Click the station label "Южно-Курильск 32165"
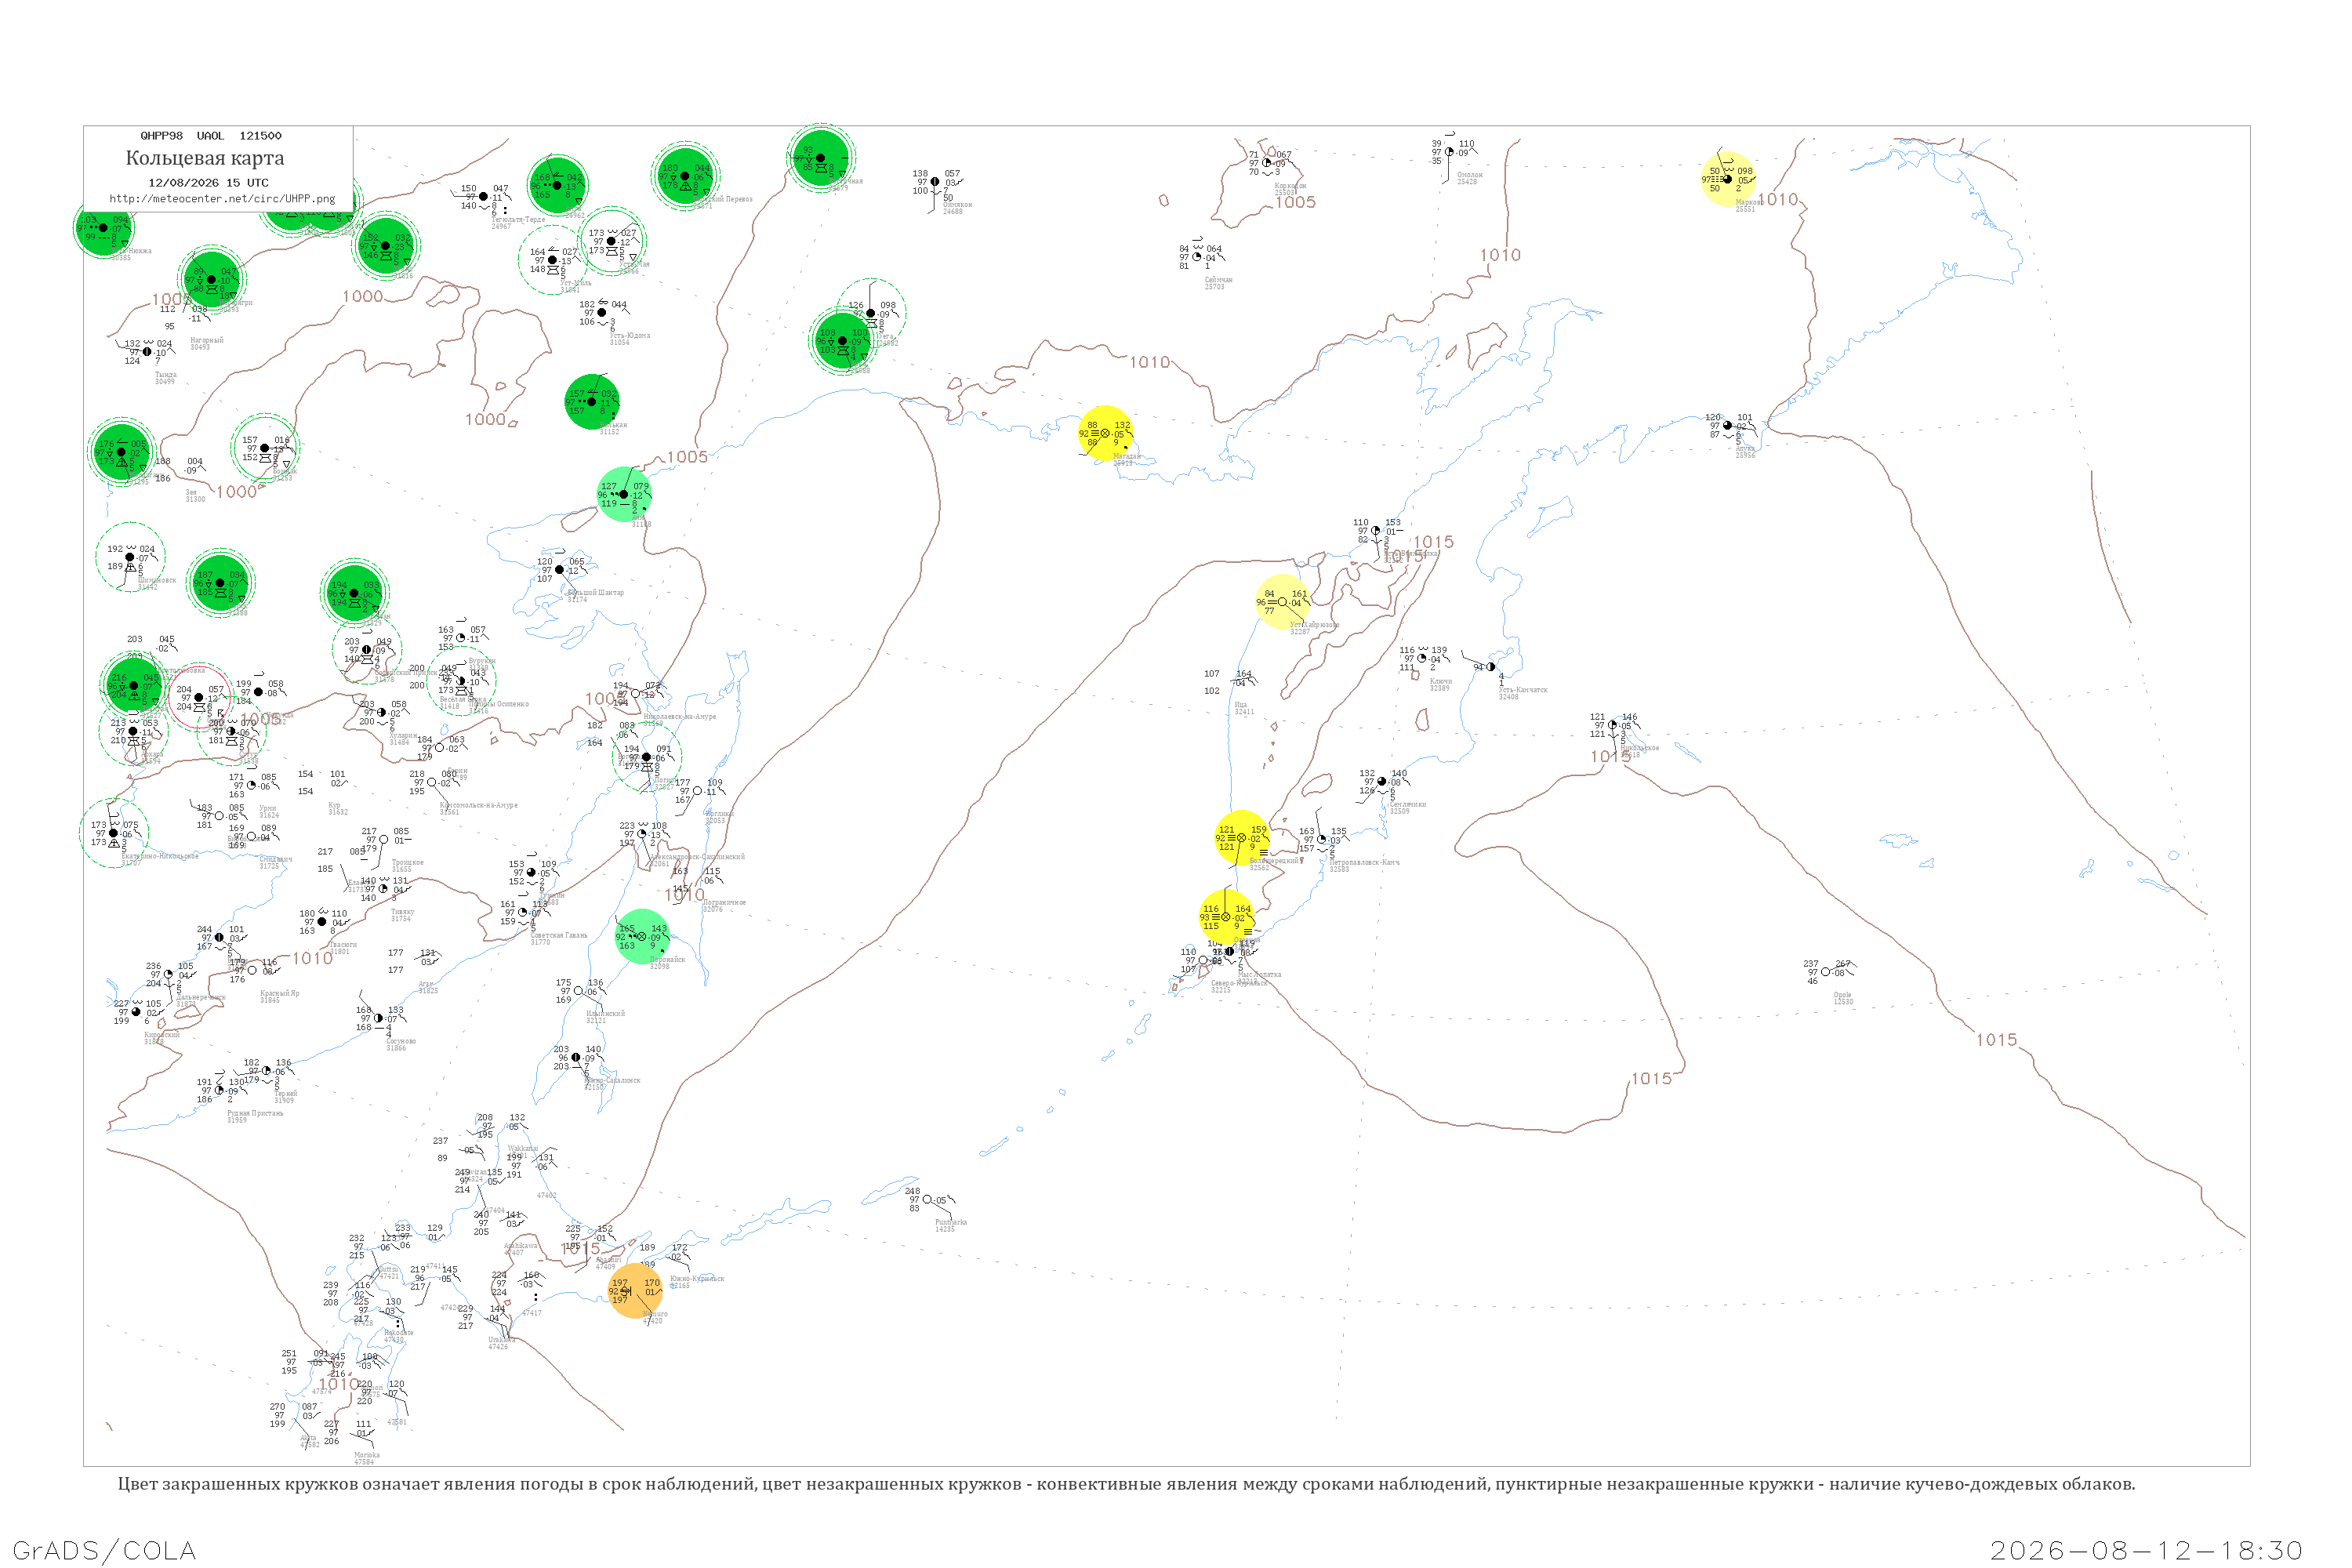Screen dimensions: 2352x1568 tap(697, 1282)
